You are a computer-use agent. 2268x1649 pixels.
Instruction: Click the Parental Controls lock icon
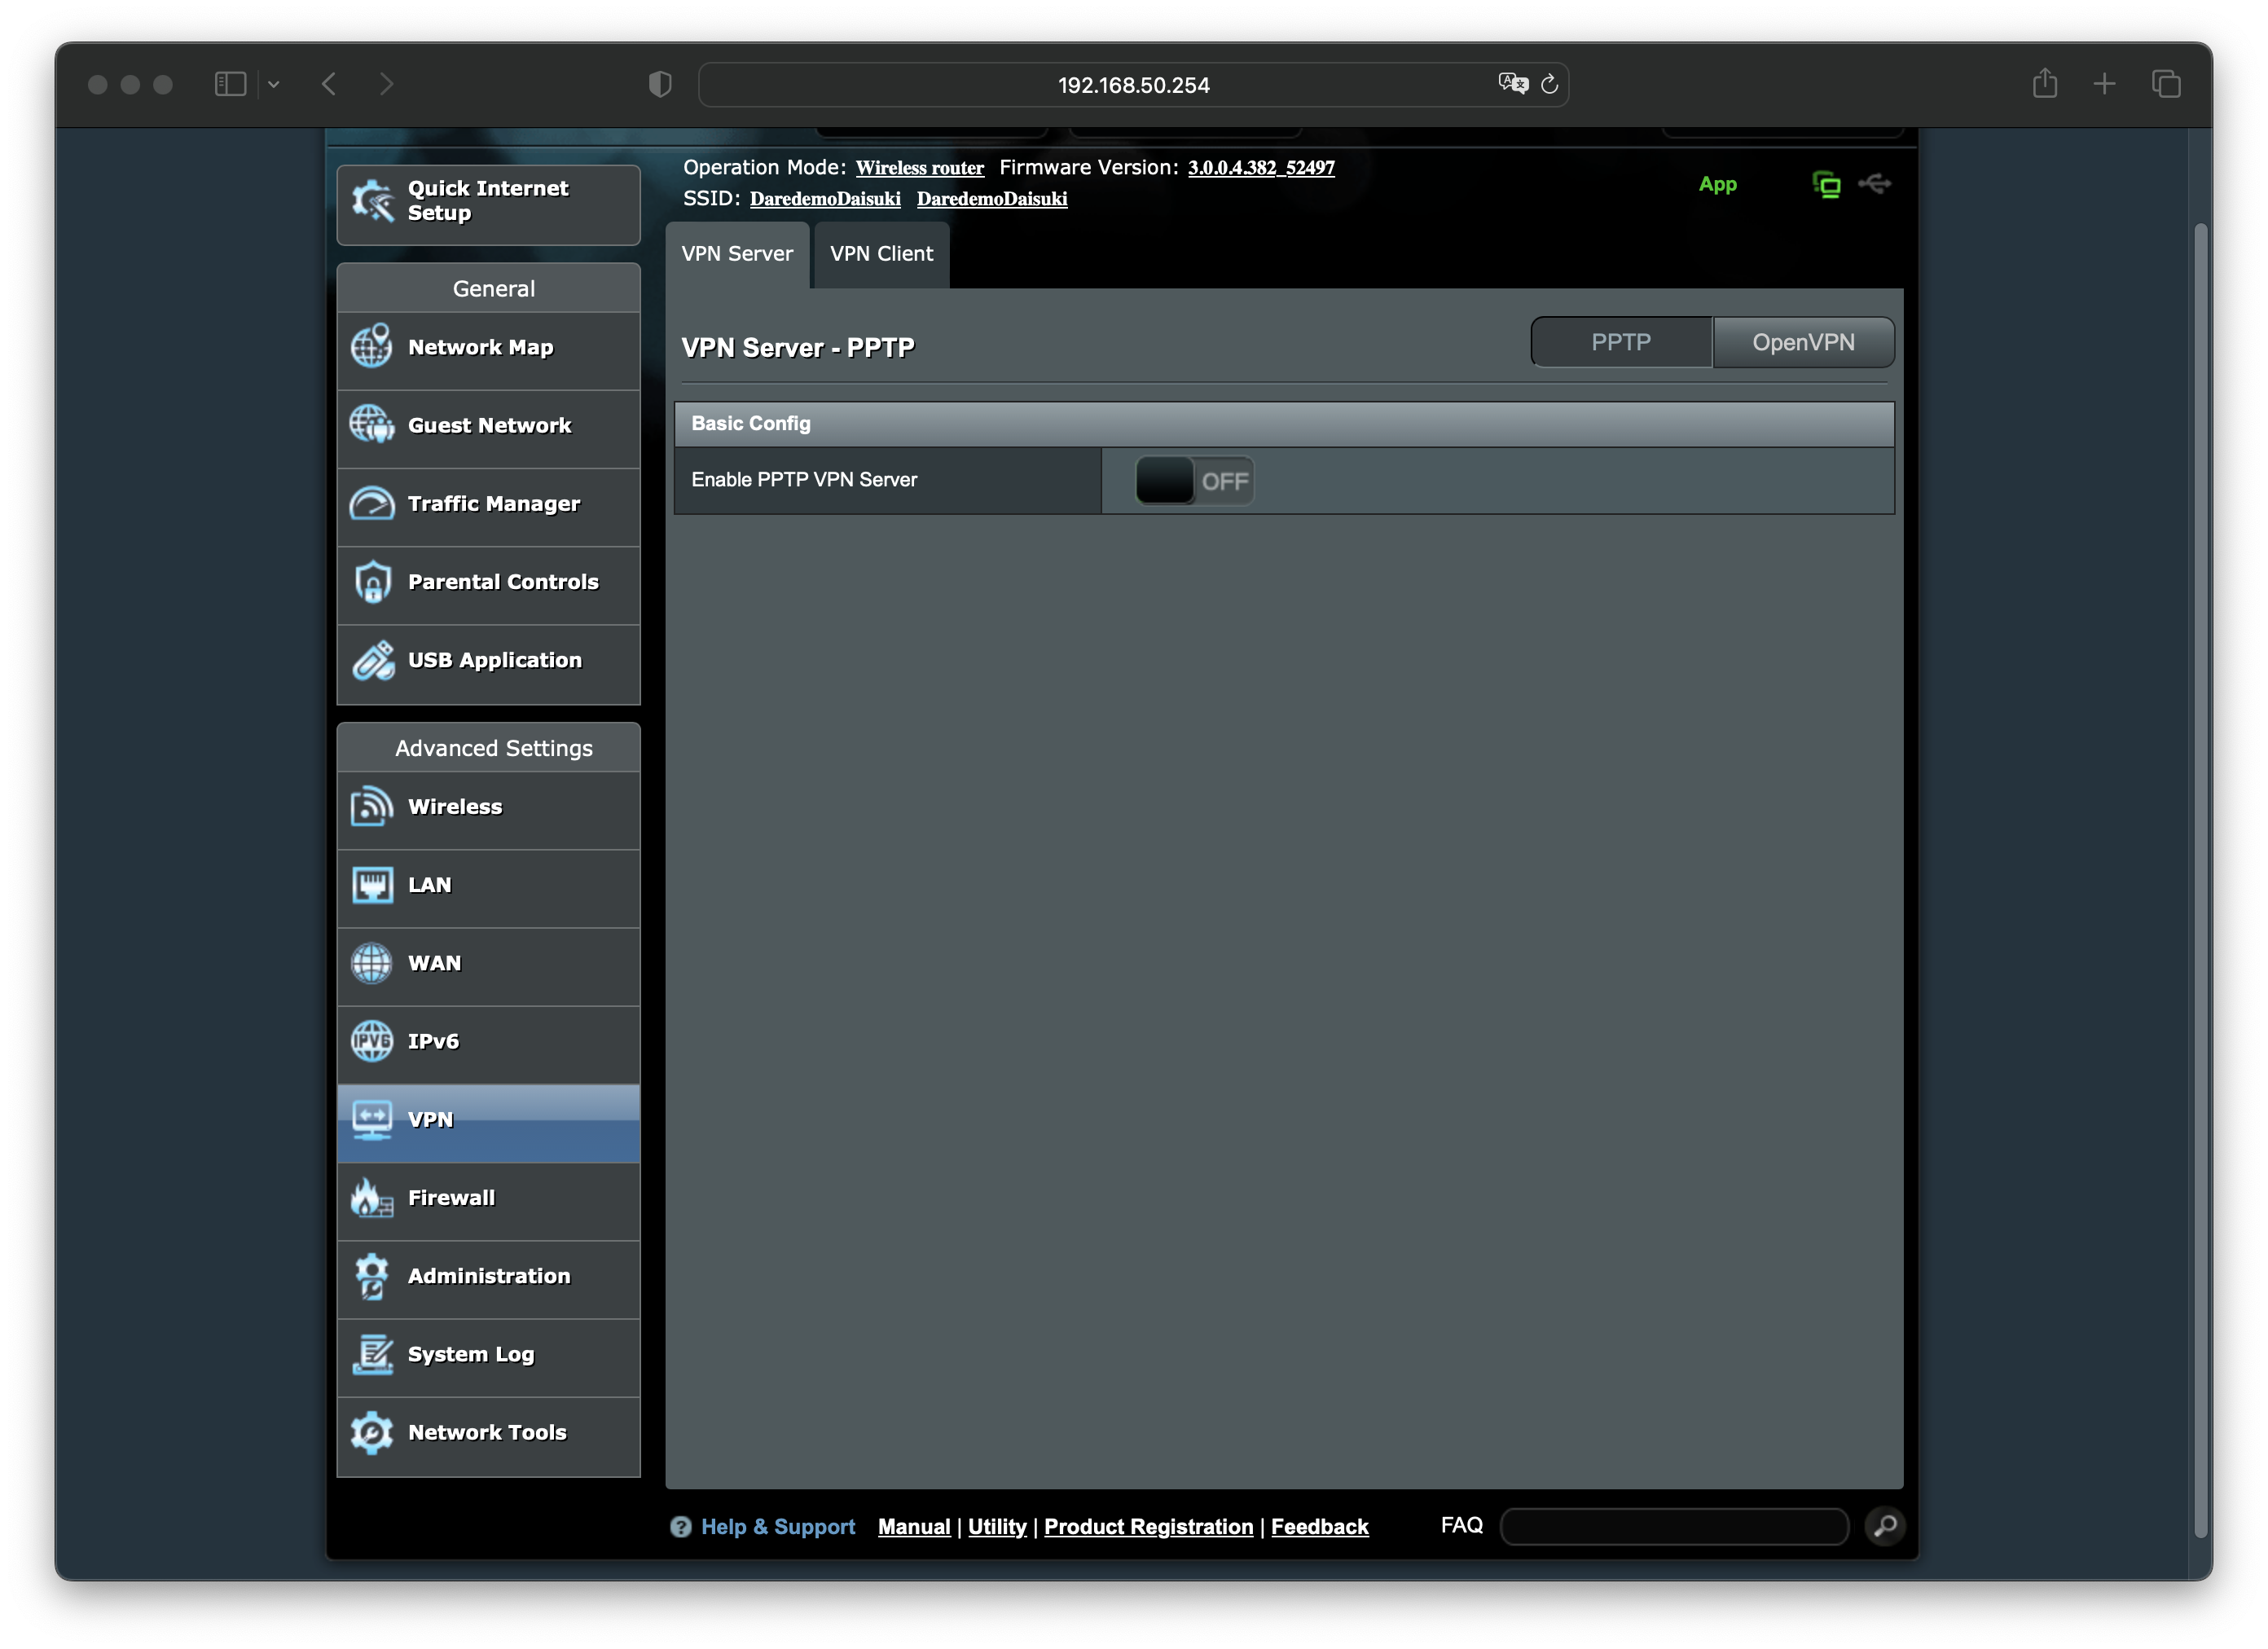371,582
